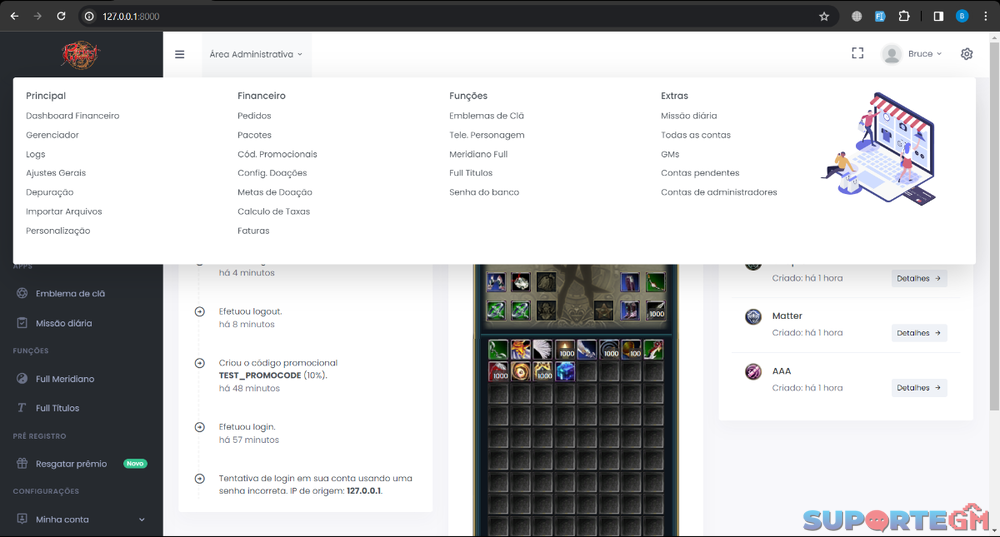Viewport: 1000px width, 537px height.
Task: Click Detalhes button for Matter
Action: tap(919, 333)
